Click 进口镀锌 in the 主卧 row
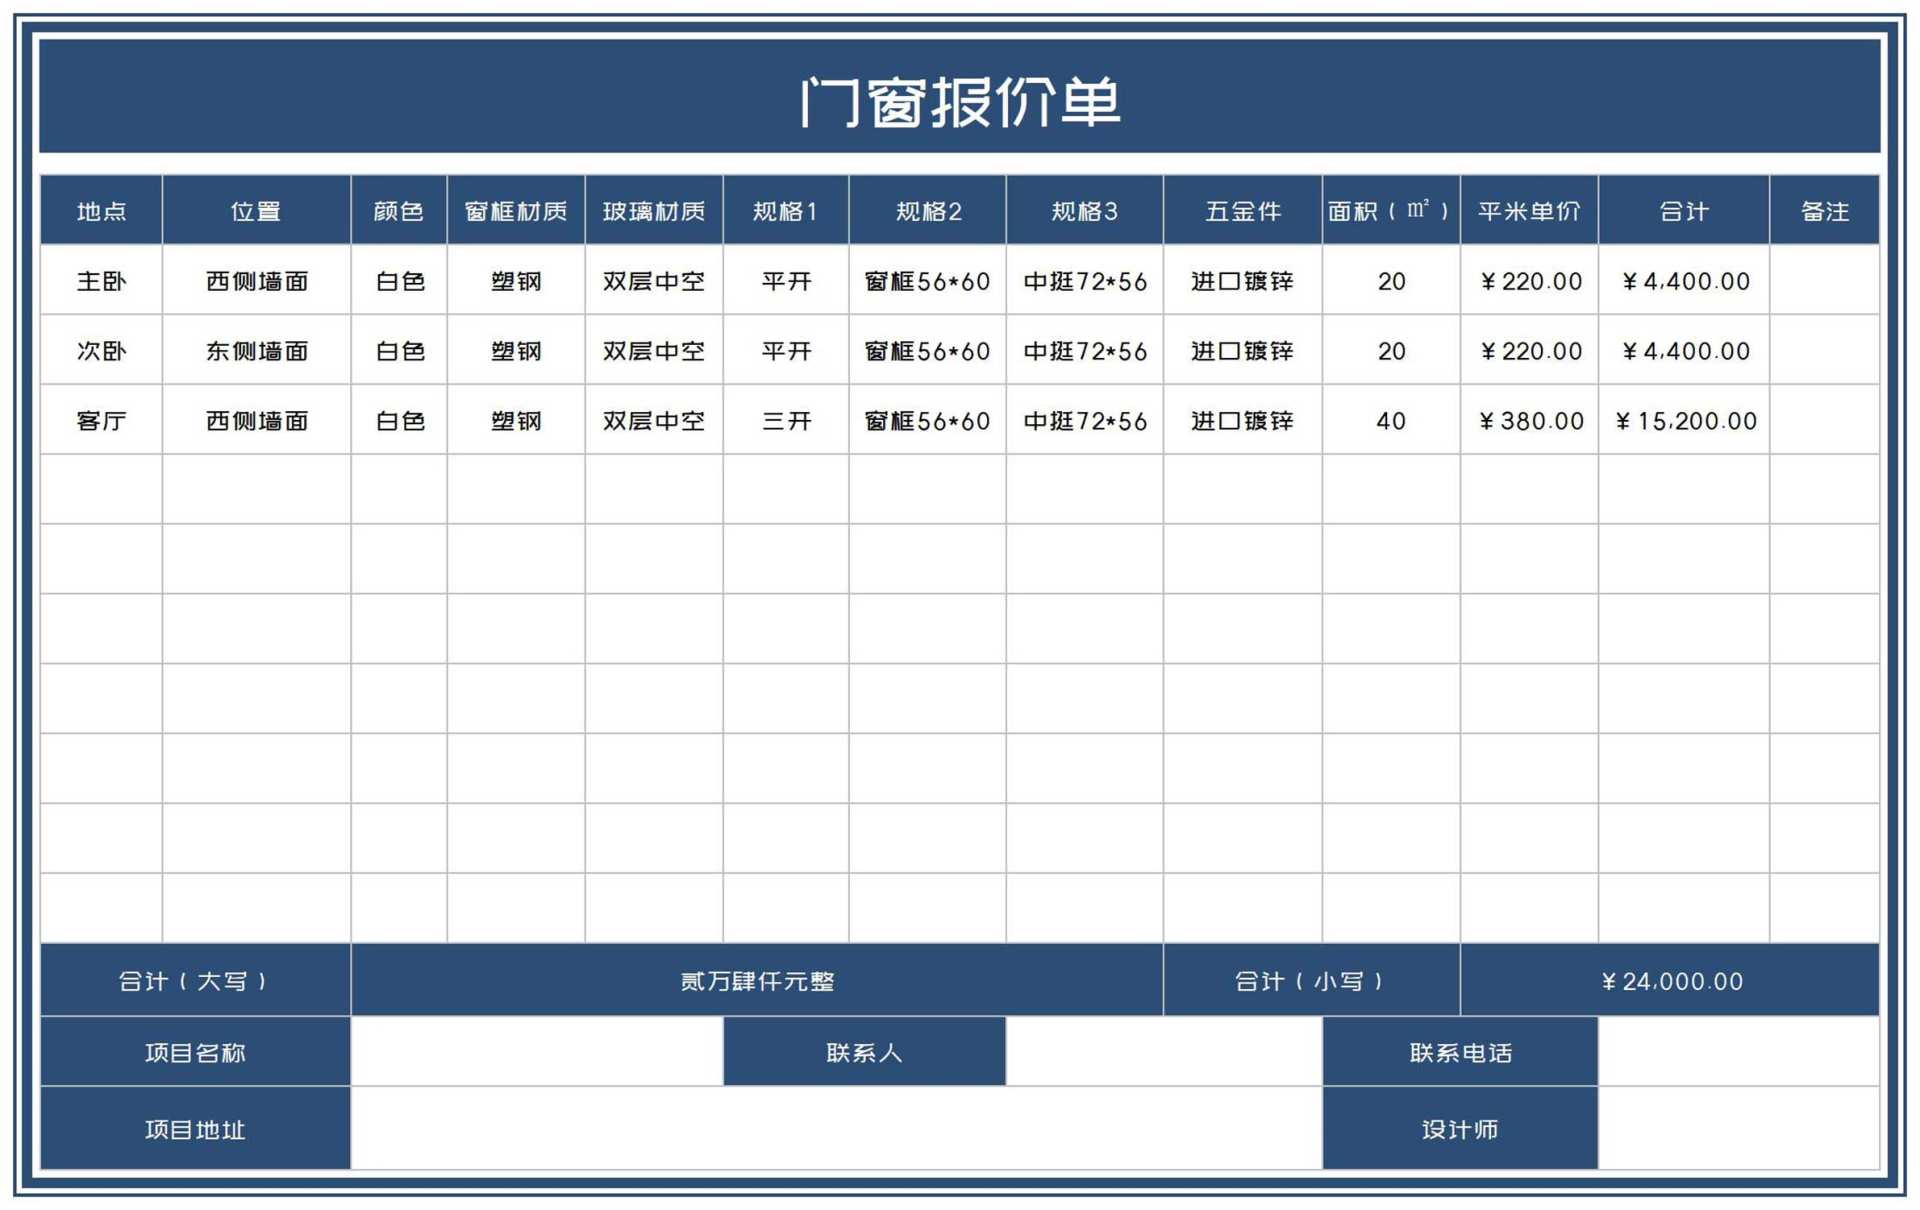 pos(1243,281)
